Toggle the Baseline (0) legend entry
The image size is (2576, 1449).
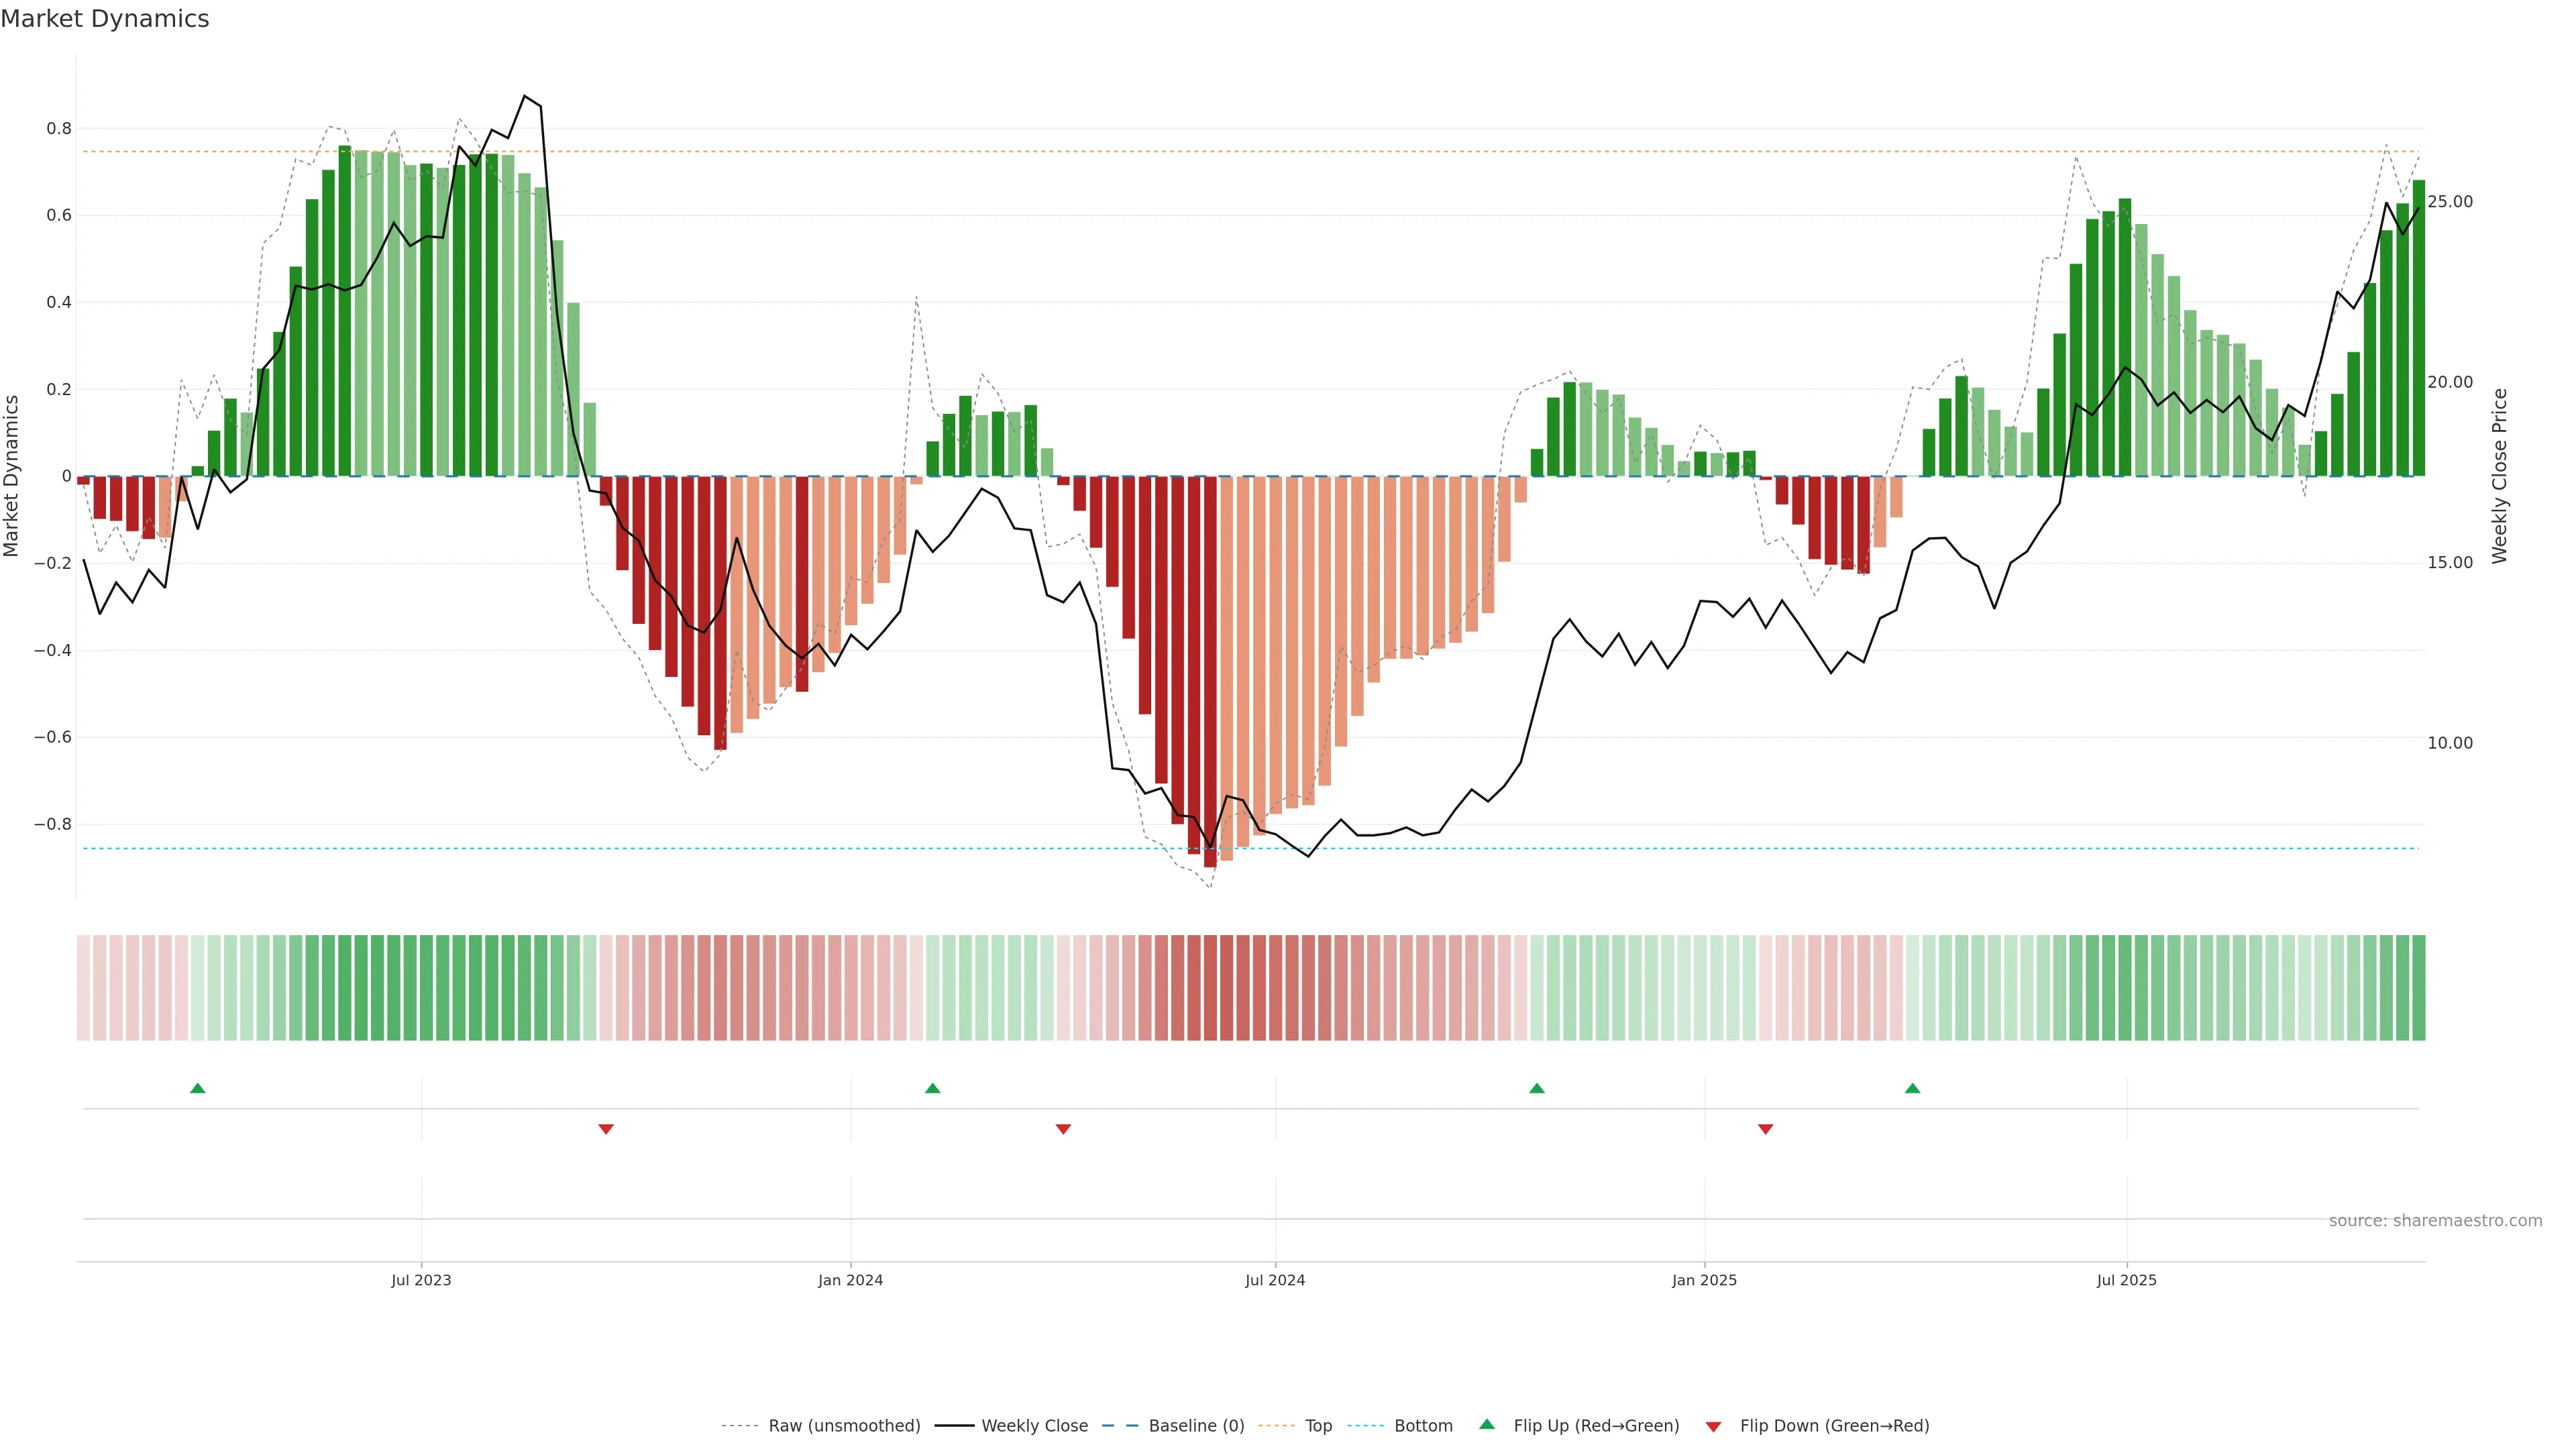pos(1196,1426)
